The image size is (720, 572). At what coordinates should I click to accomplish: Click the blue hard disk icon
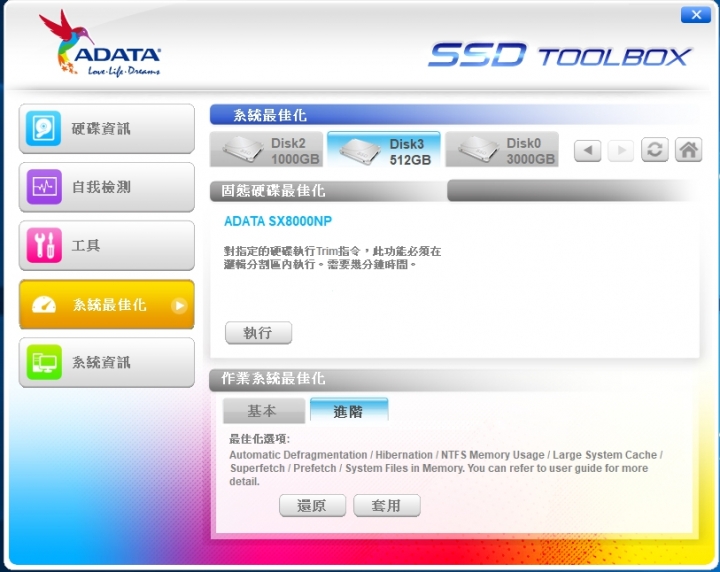[x=44, y=128]
